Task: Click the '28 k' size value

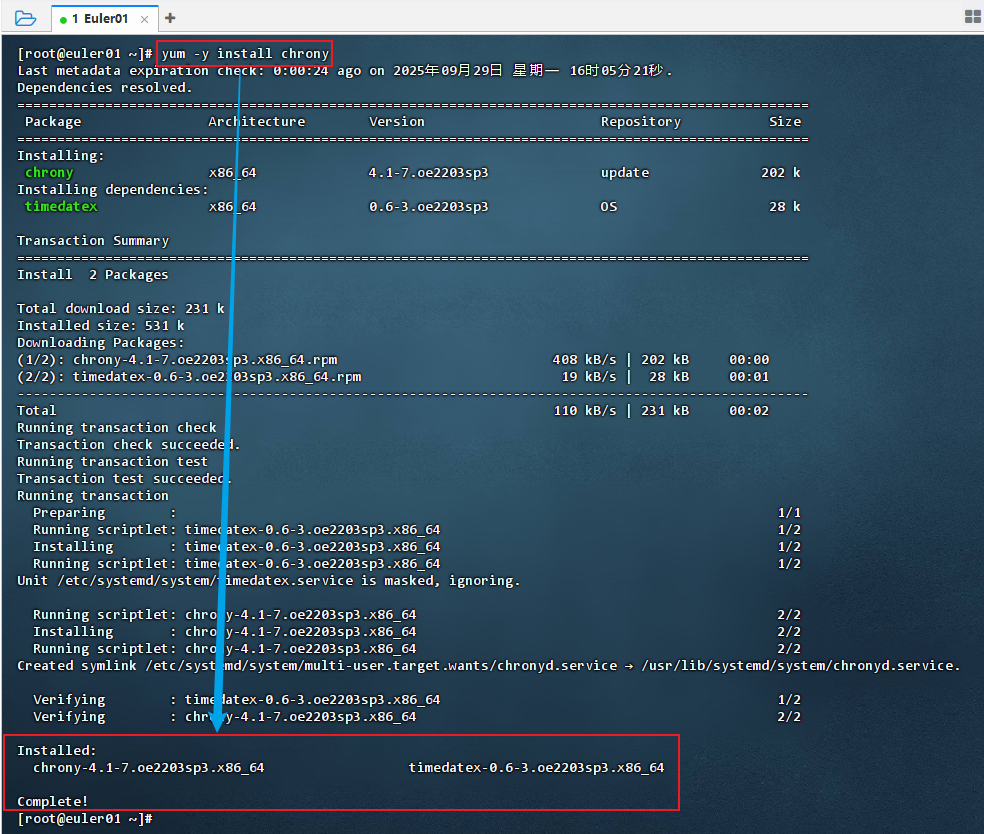Action: coord(785,206)
